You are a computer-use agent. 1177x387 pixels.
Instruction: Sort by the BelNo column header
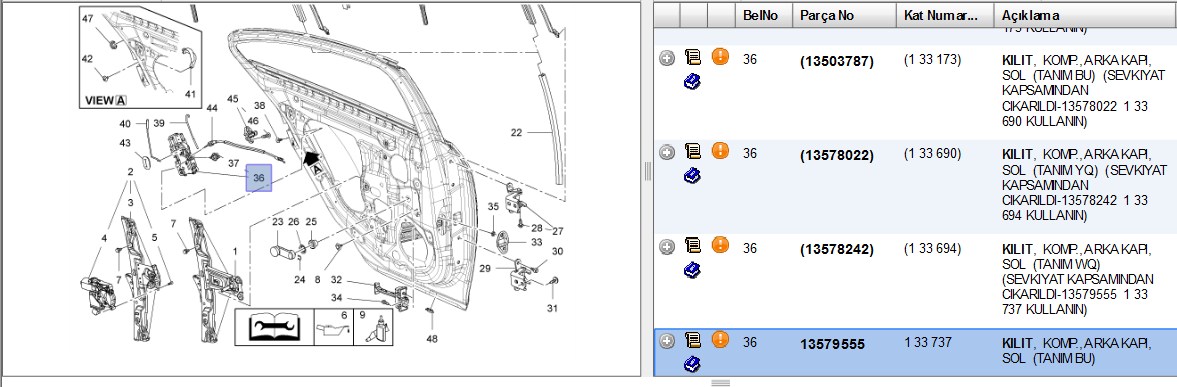[763, 15]
